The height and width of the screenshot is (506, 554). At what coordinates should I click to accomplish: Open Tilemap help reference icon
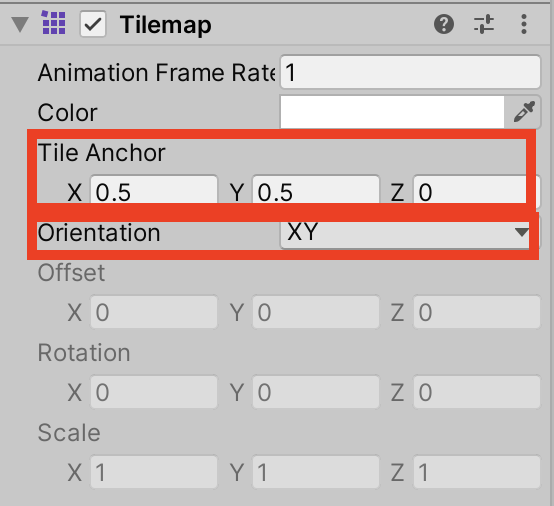(444, 24)
